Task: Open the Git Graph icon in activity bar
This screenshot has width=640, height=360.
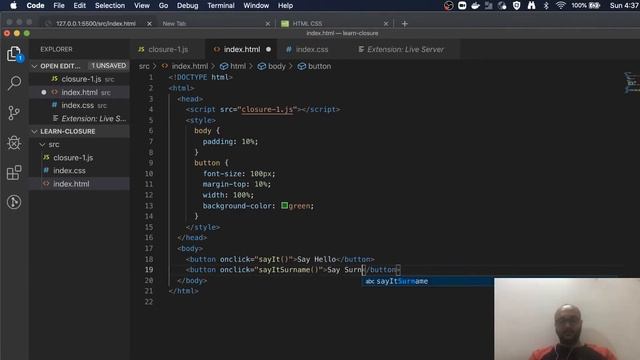Action: click(x=14, y=202)
